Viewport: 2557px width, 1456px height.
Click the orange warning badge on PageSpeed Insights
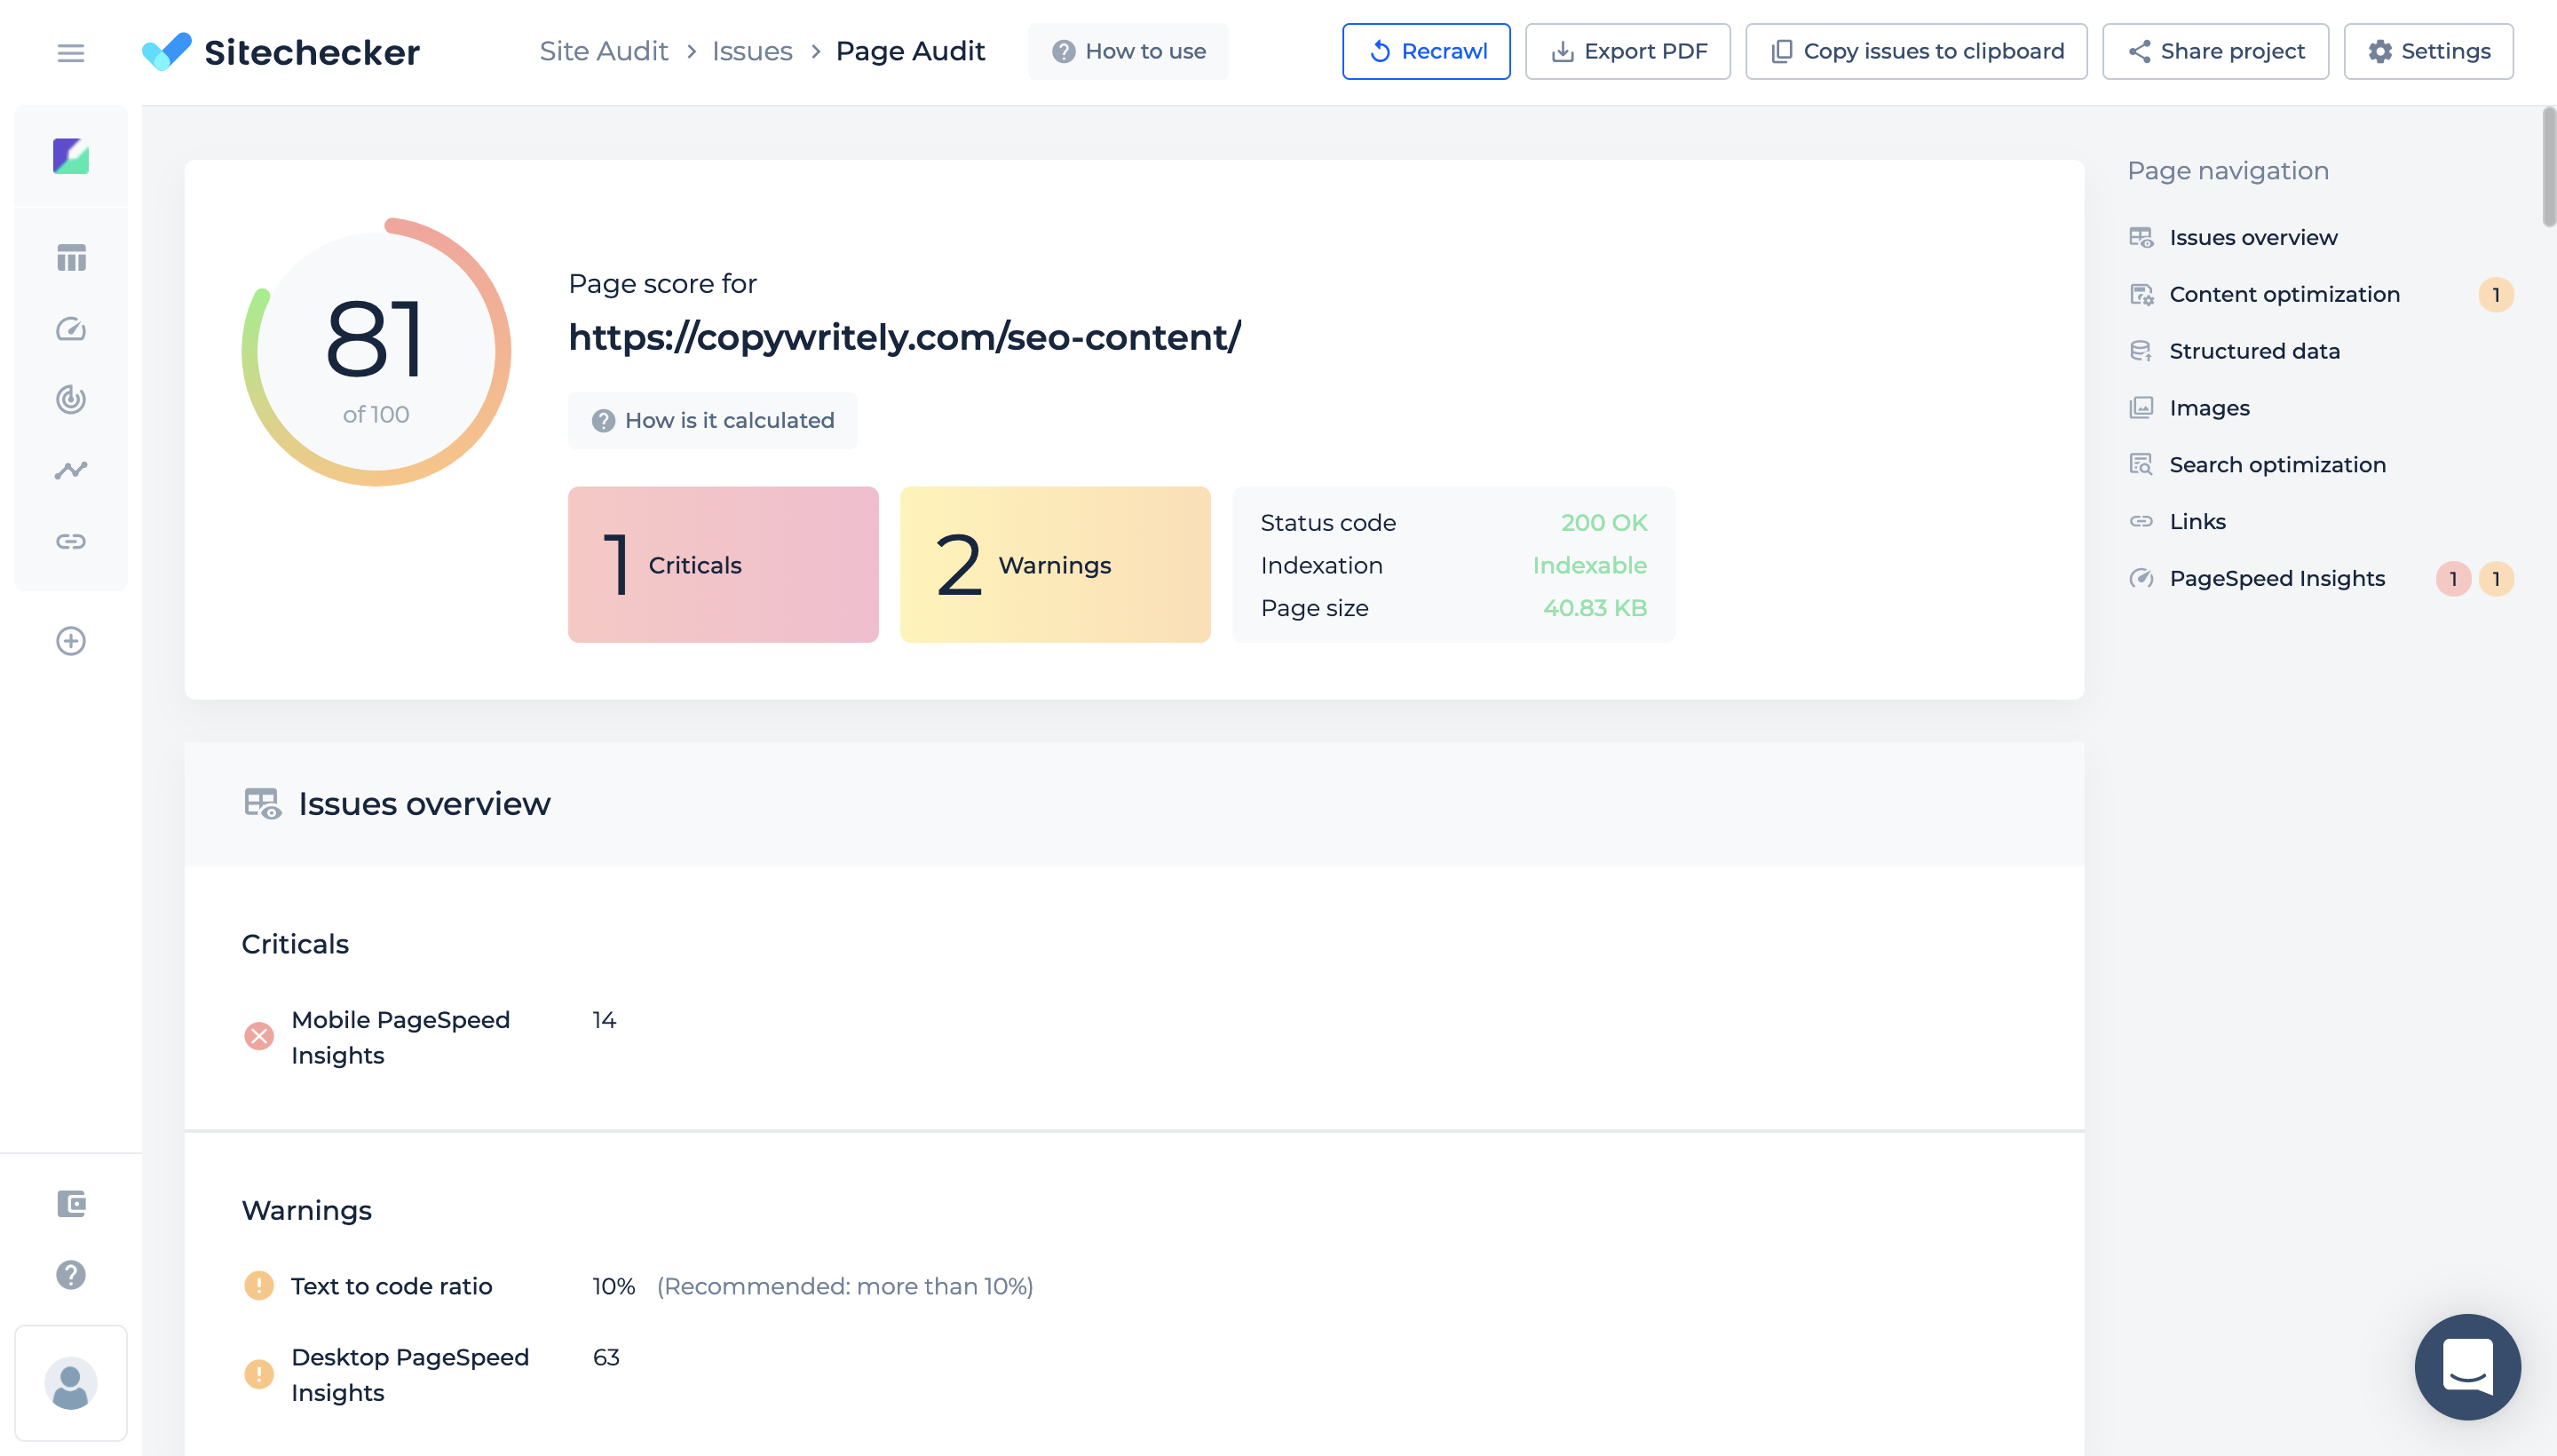click(2496, 579)
